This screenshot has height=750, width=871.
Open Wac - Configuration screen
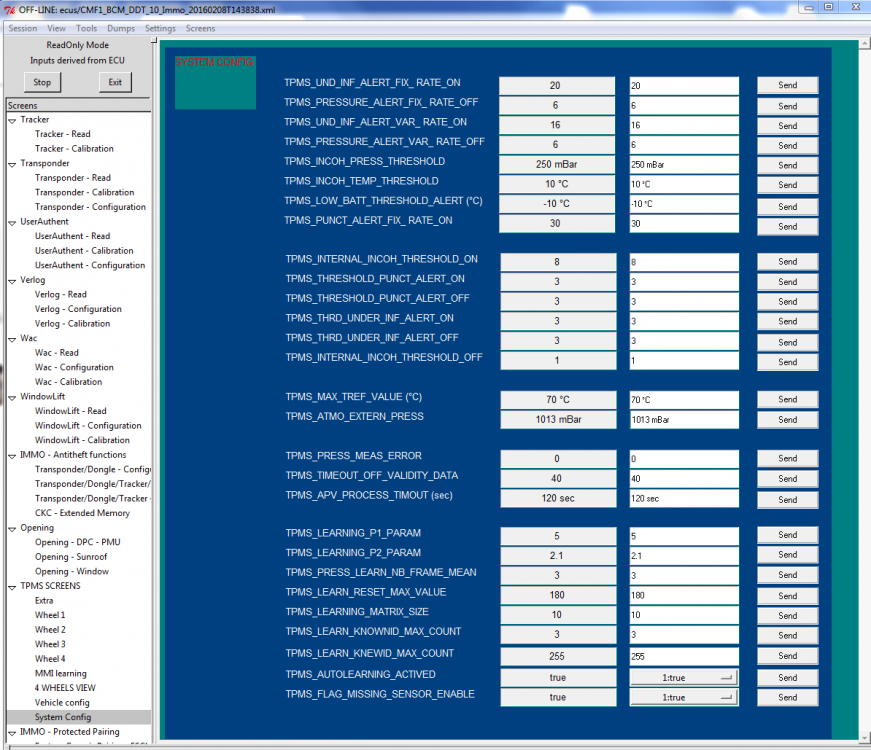click(x=74, y=367)
